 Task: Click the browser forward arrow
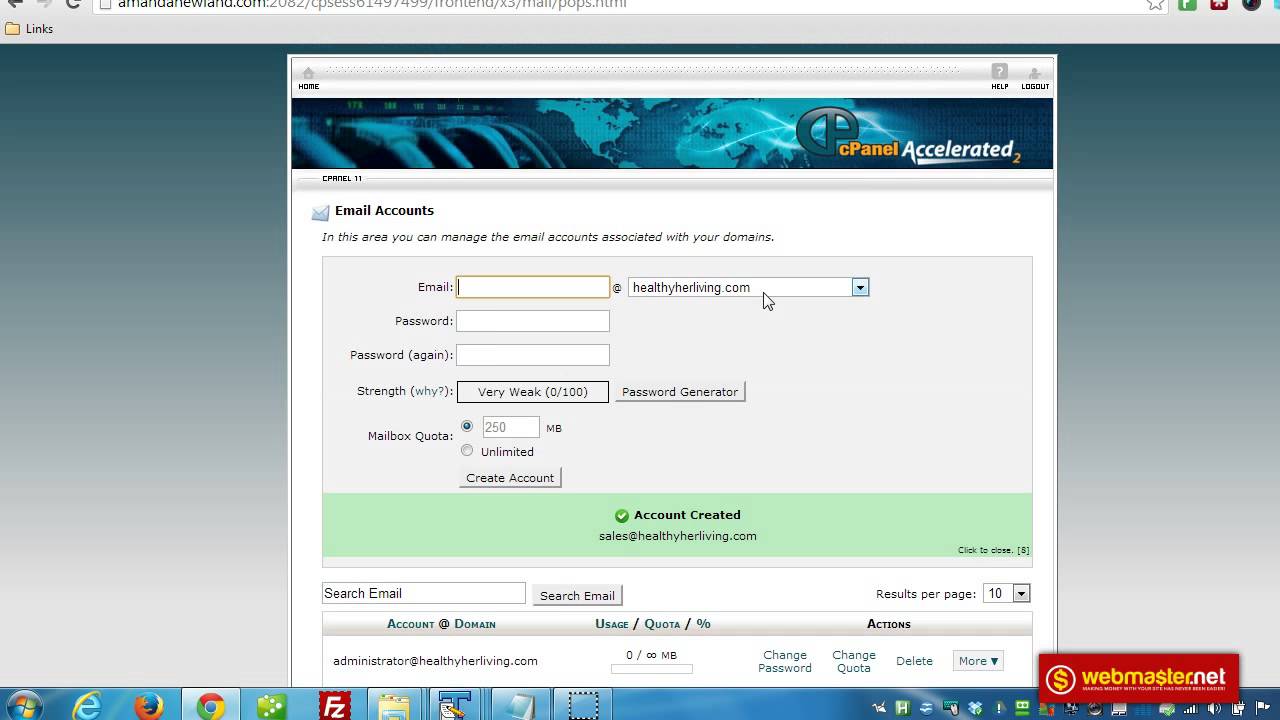(43, 4)
